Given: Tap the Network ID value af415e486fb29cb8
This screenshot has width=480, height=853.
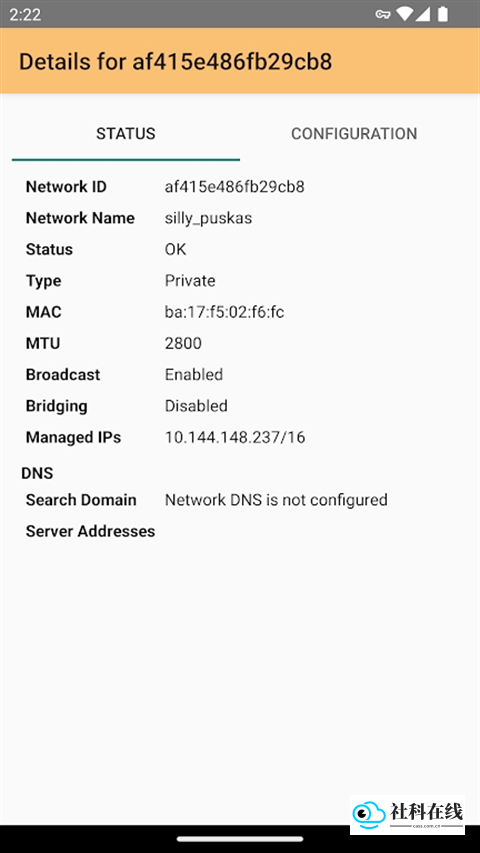Looking at the screenshot, I should pos(235,187).
